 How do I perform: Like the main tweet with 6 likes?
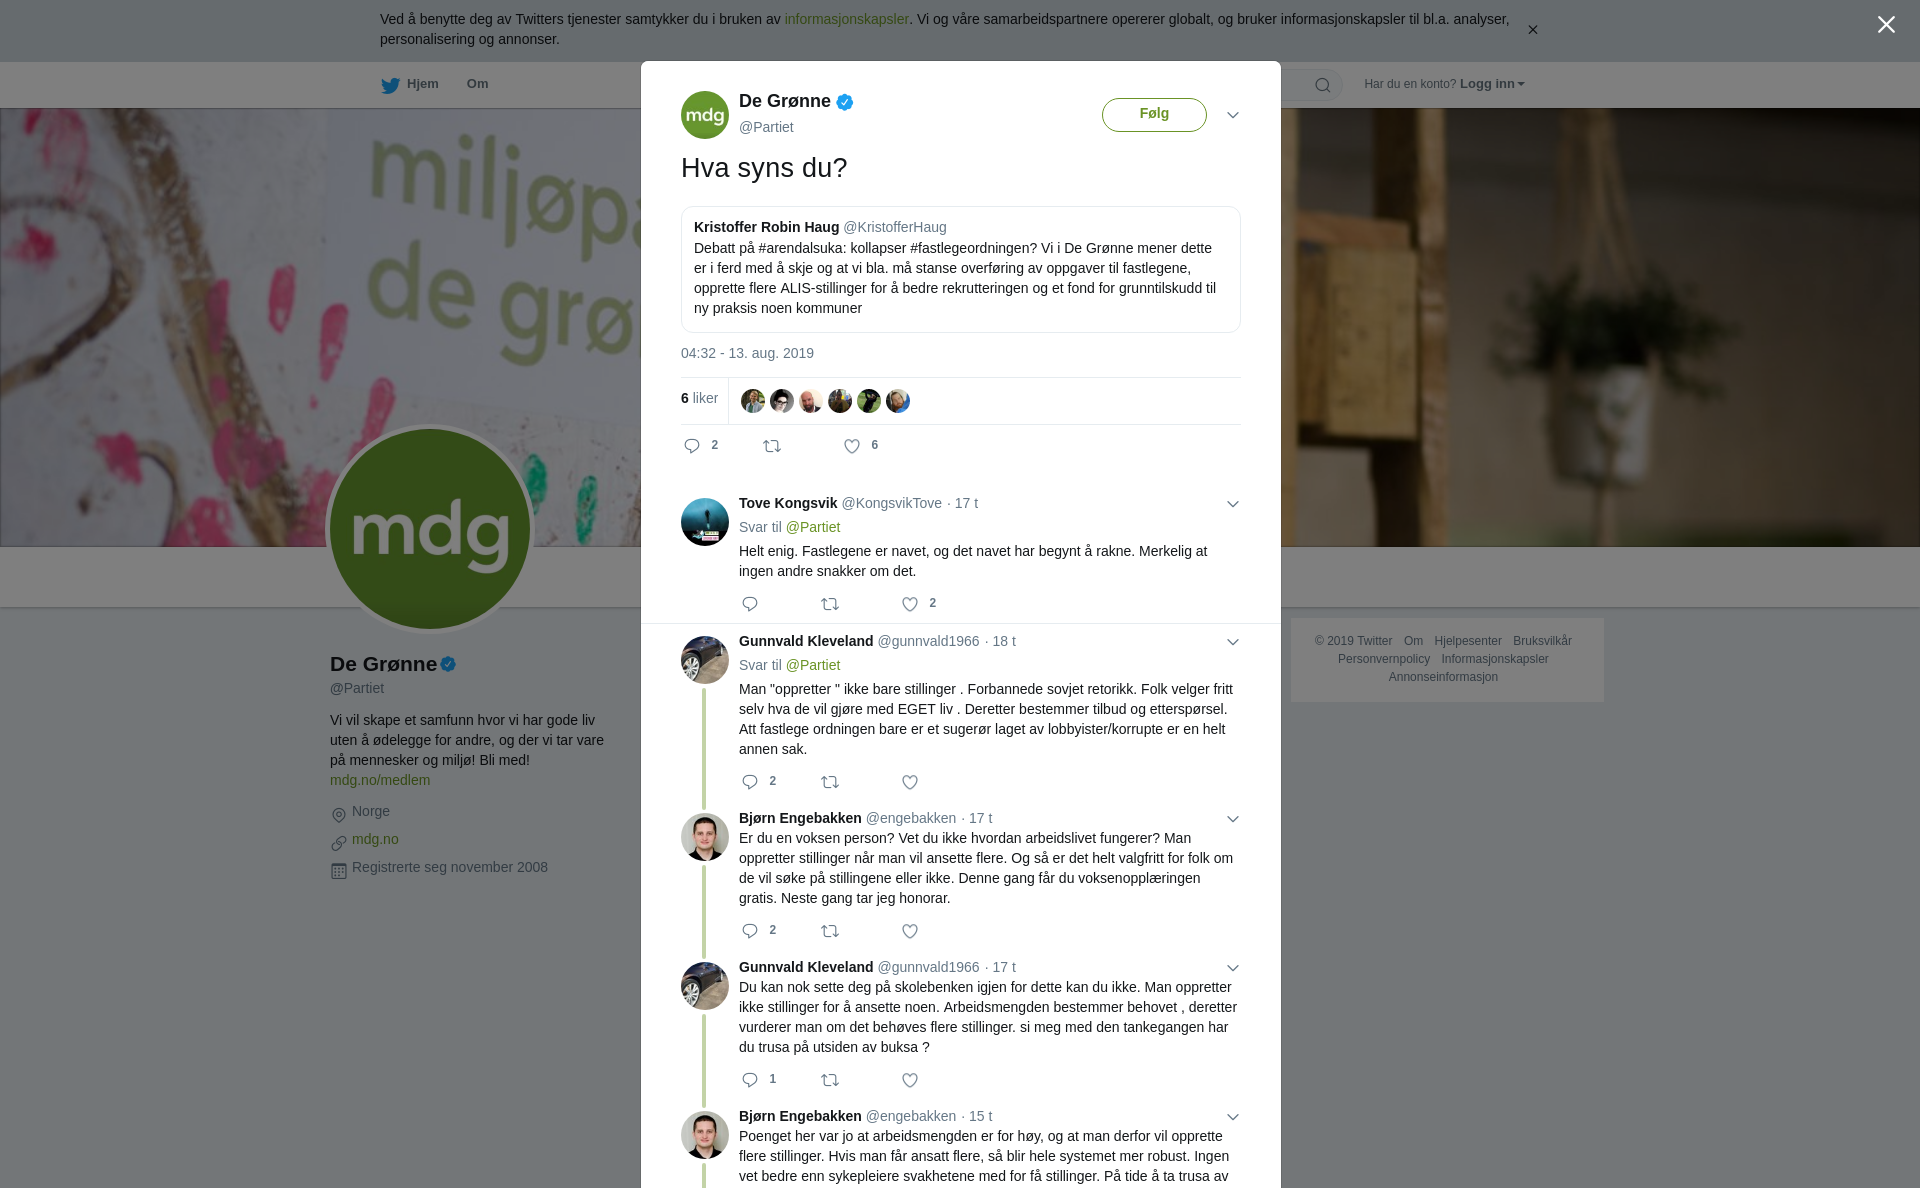[x=852, y=446]
